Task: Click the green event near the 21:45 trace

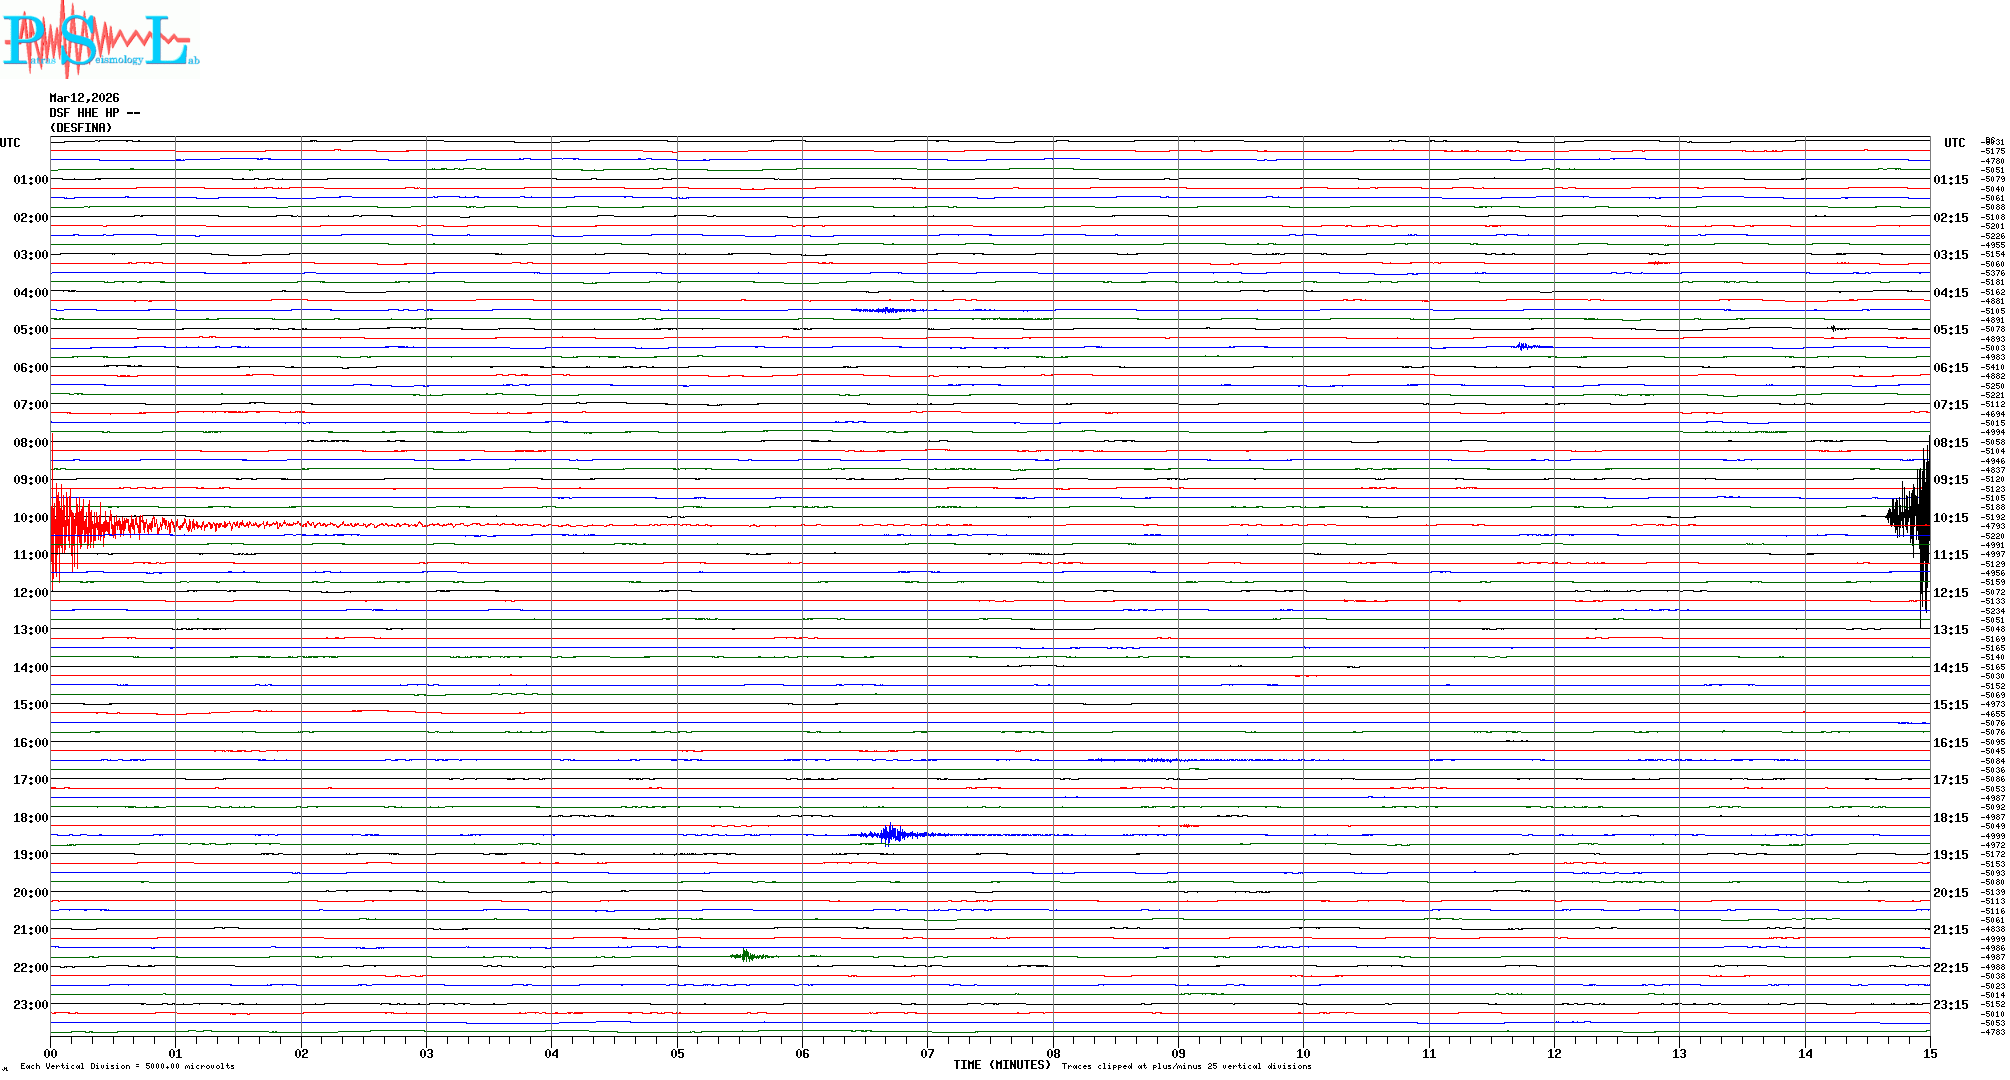Action: tap(747, 956)
